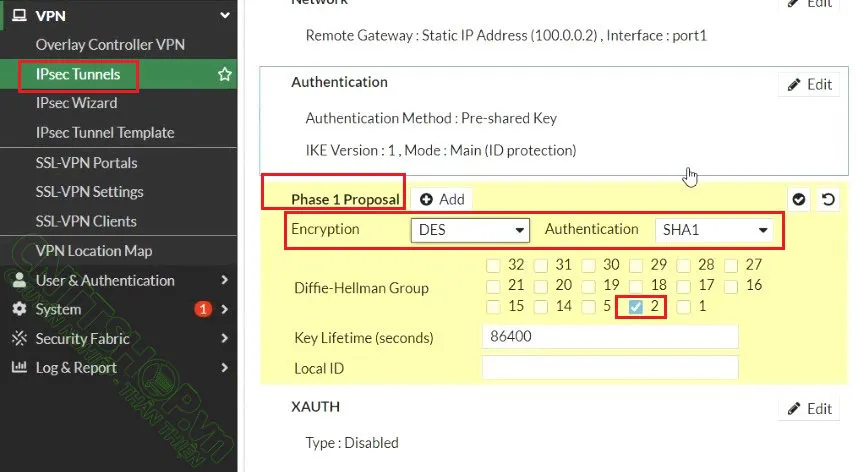This screenshot has width=857, height=472.
Task: Click the System gear icon in sidebar
Action: click(19, 310)
